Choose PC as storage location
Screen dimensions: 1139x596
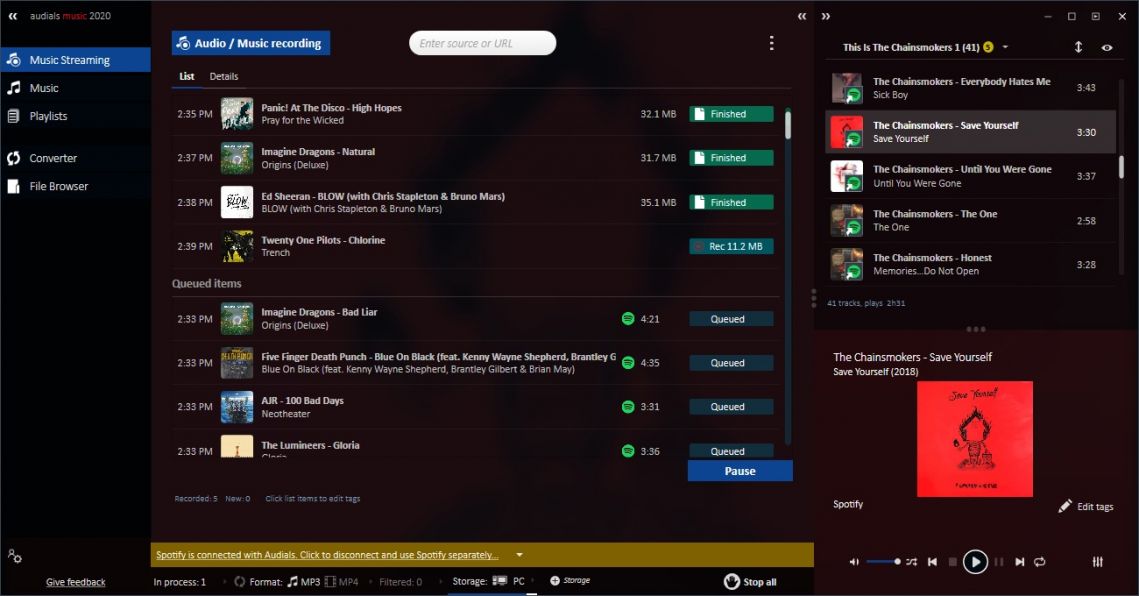(x=508, y=581)
